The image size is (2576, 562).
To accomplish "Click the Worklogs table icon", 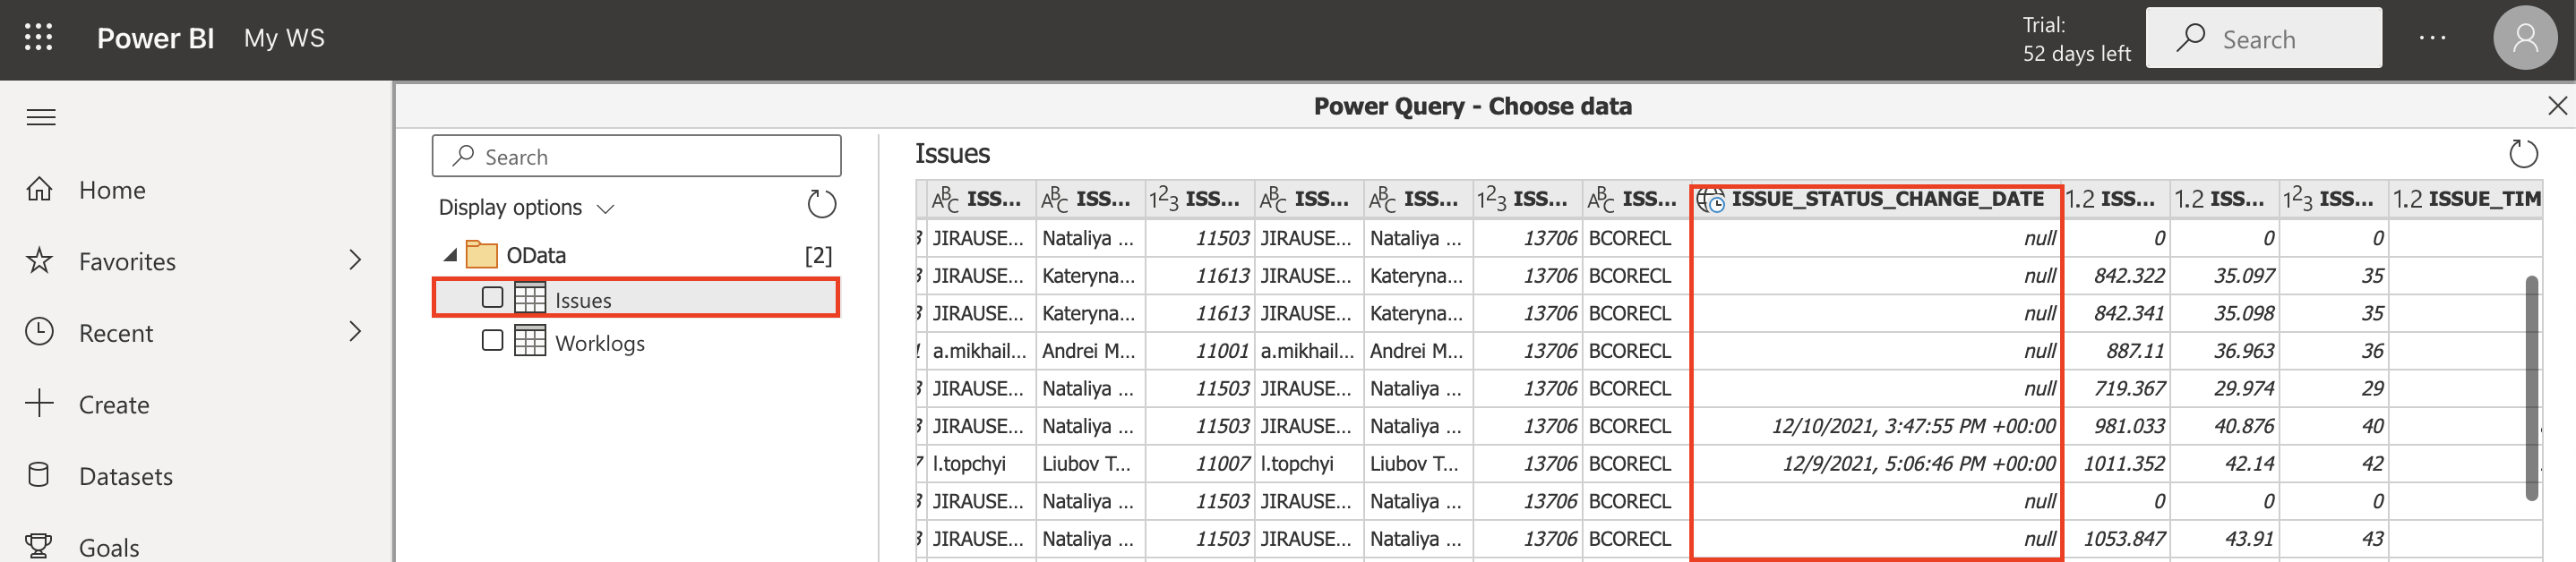I will coord(530,342).
